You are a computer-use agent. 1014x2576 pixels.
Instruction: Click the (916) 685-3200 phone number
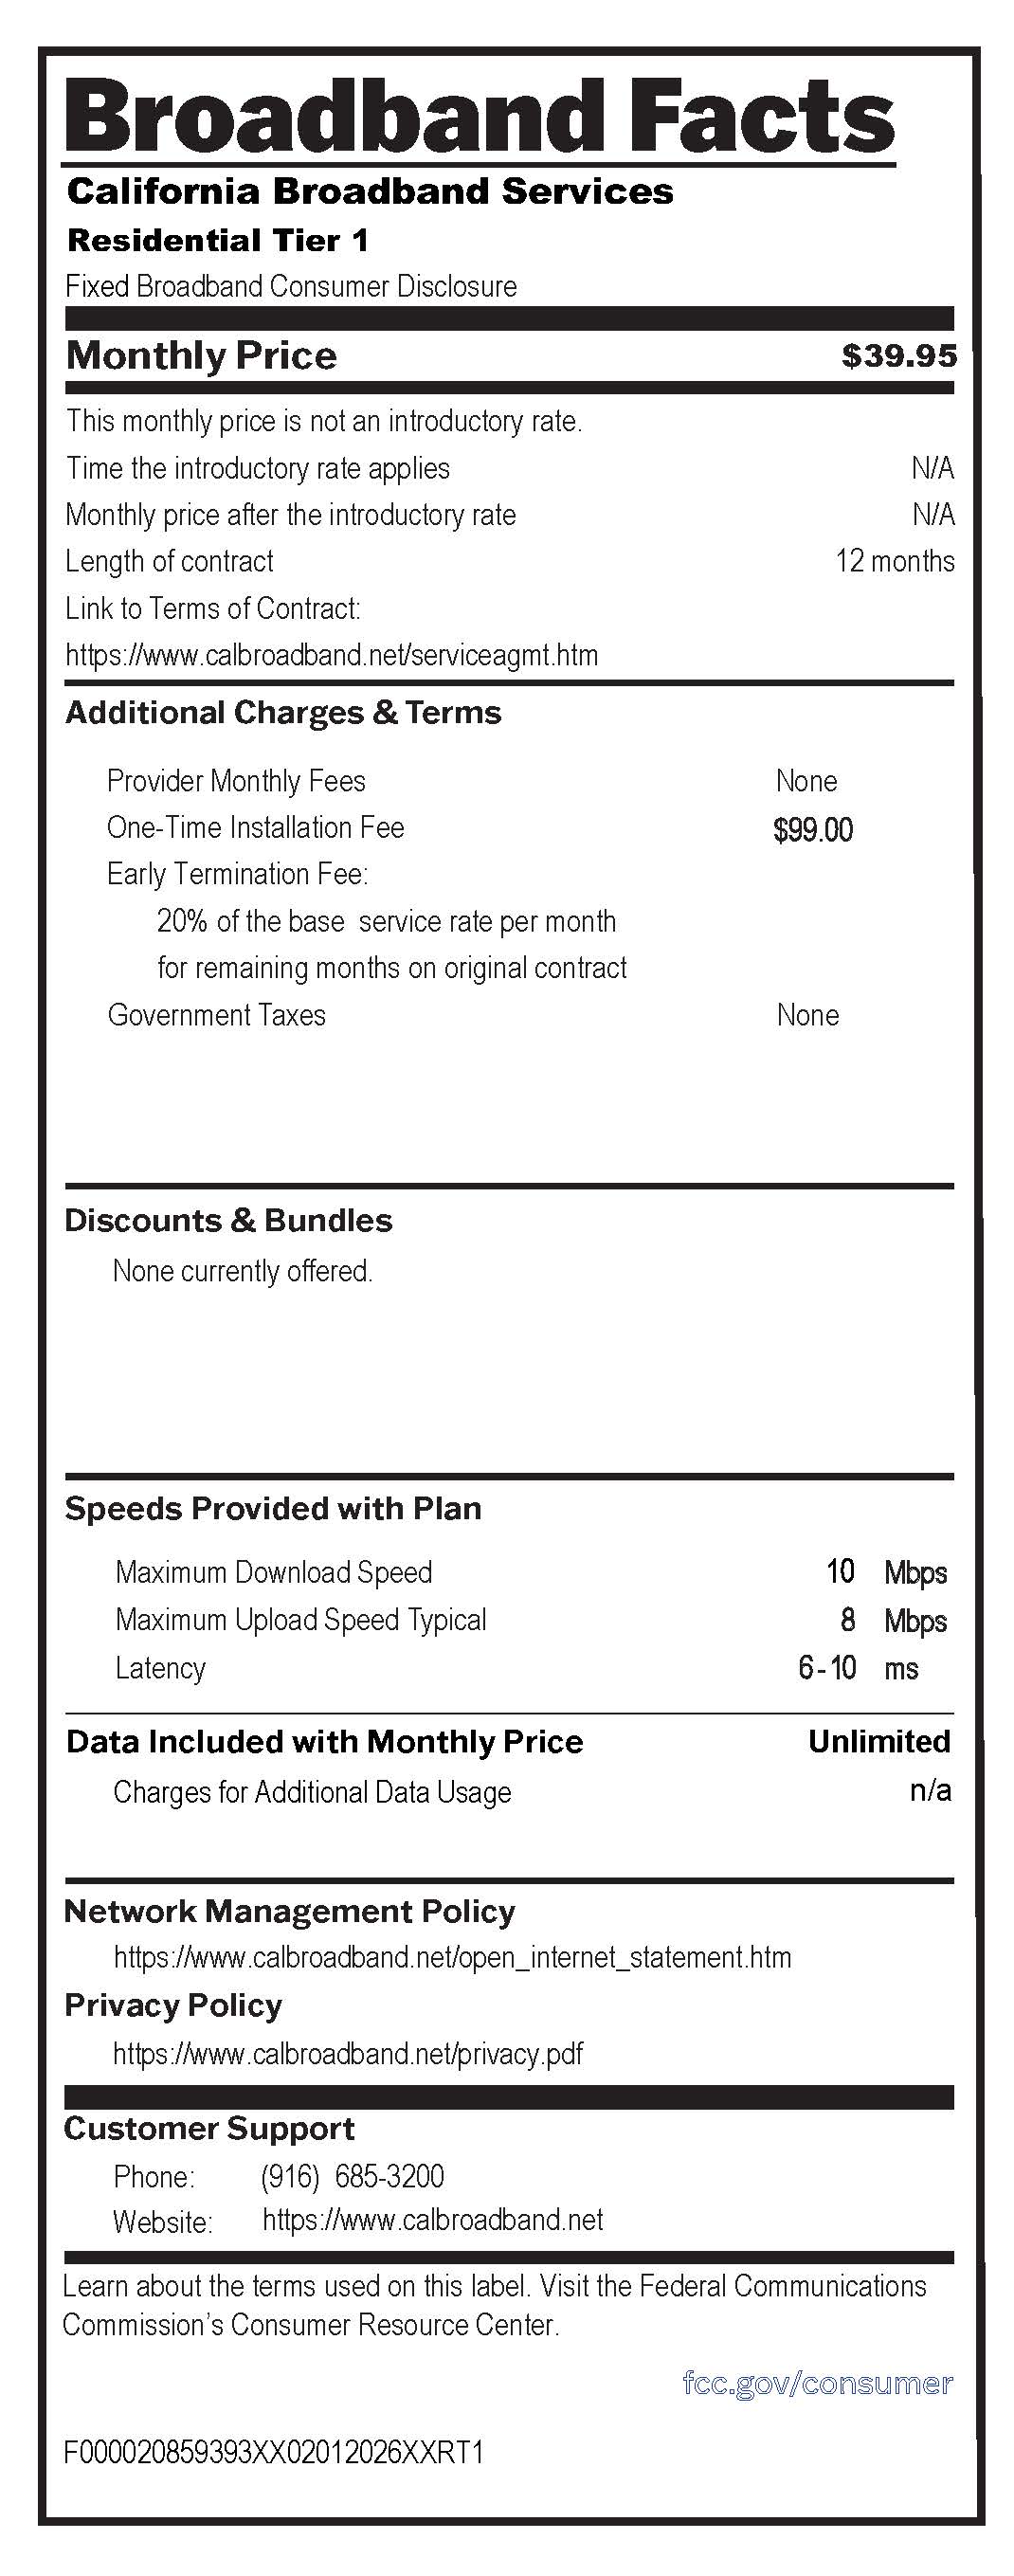click(352, 2176)
